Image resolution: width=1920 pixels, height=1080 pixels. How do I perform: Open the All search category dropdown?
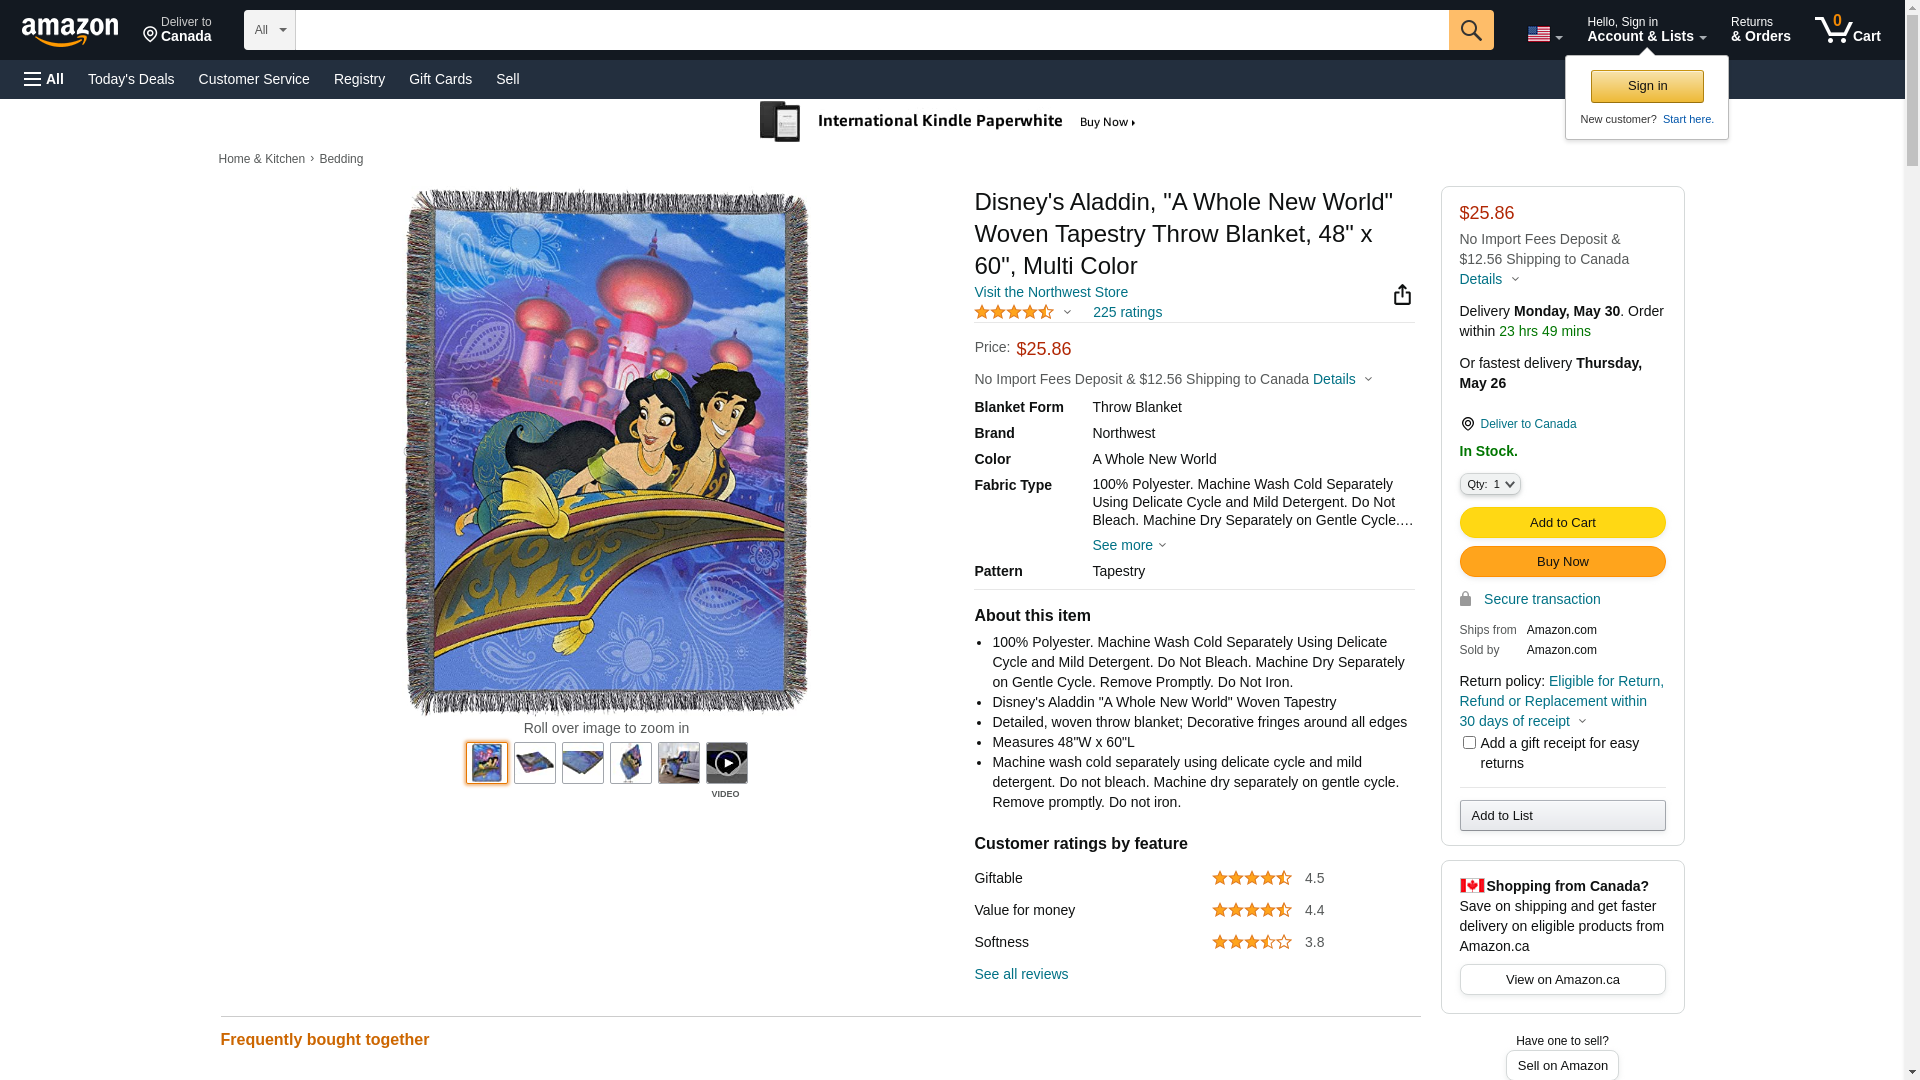point(270,30)
